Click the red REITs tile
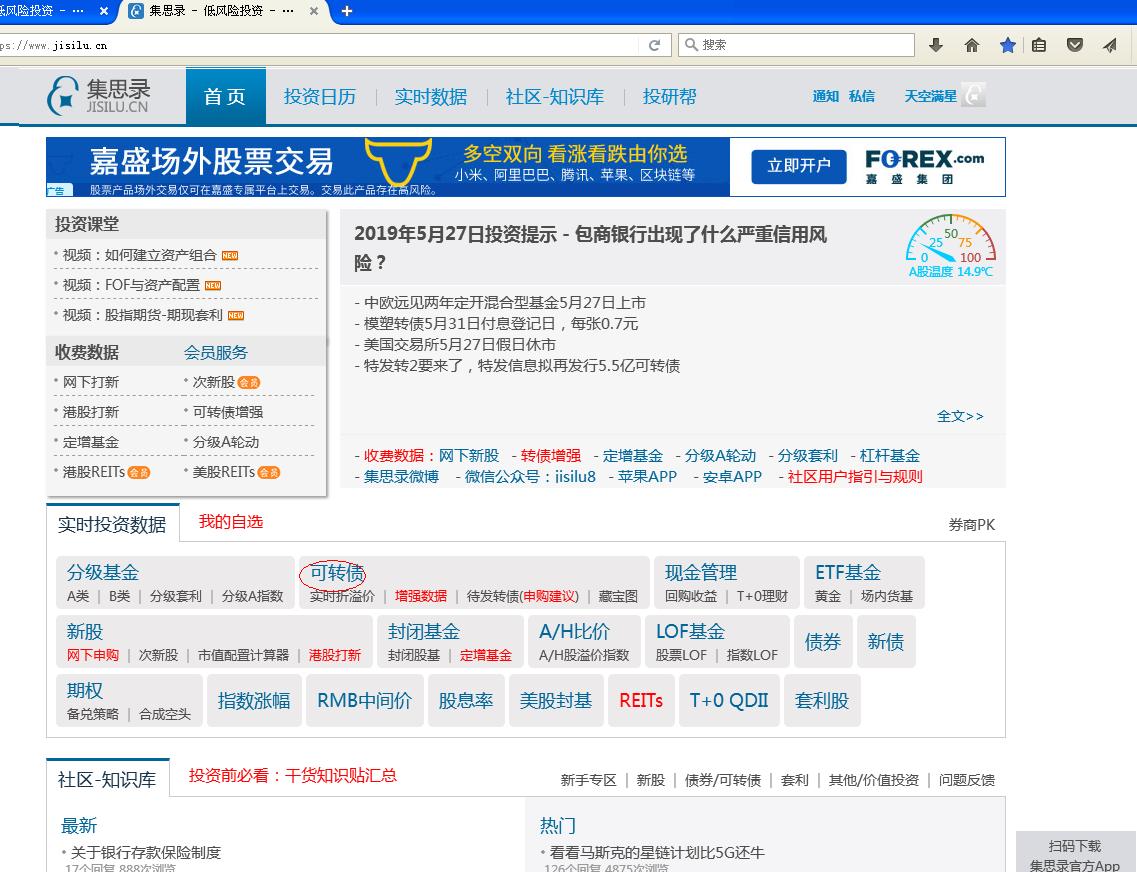Screen dimensions: 1137x872 click(641, 701)
